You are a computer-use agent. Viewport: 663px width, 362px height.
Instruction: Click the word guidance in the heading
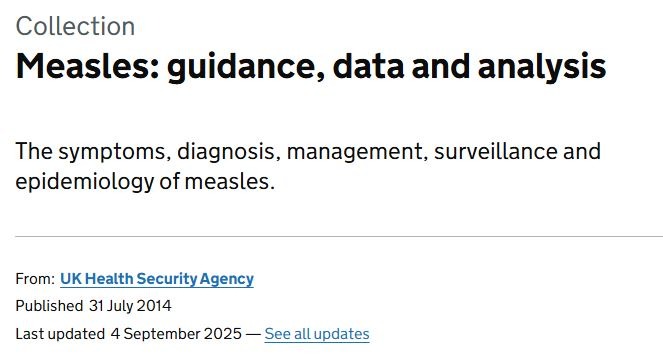(x=246, y=68)
